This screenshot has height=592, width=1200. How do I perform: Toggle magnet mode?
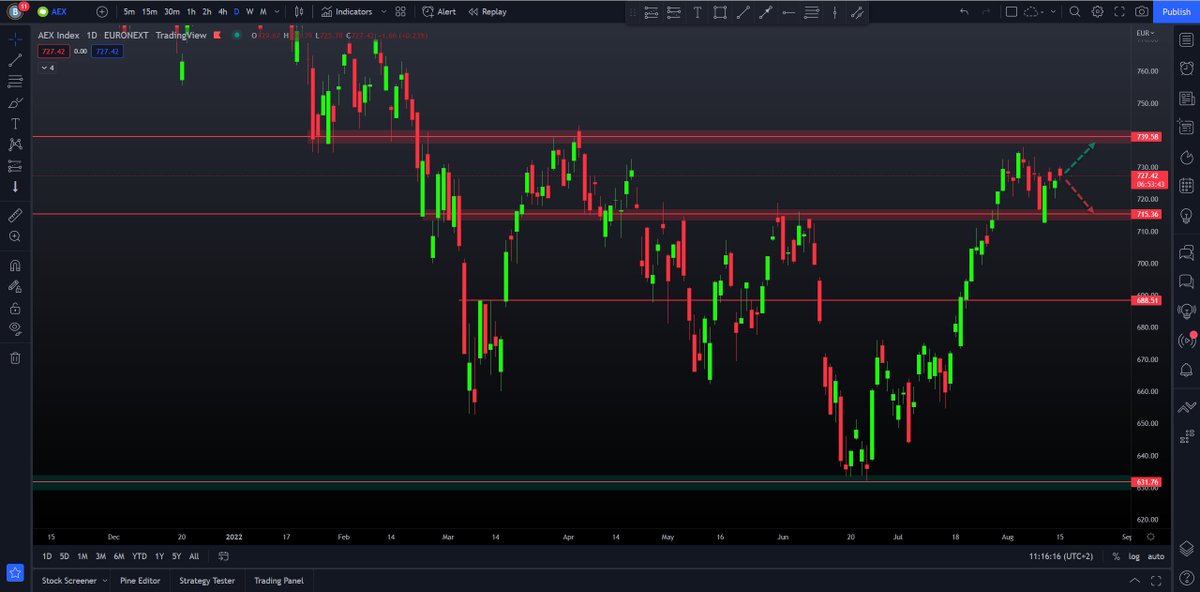(x=15, y=265)
